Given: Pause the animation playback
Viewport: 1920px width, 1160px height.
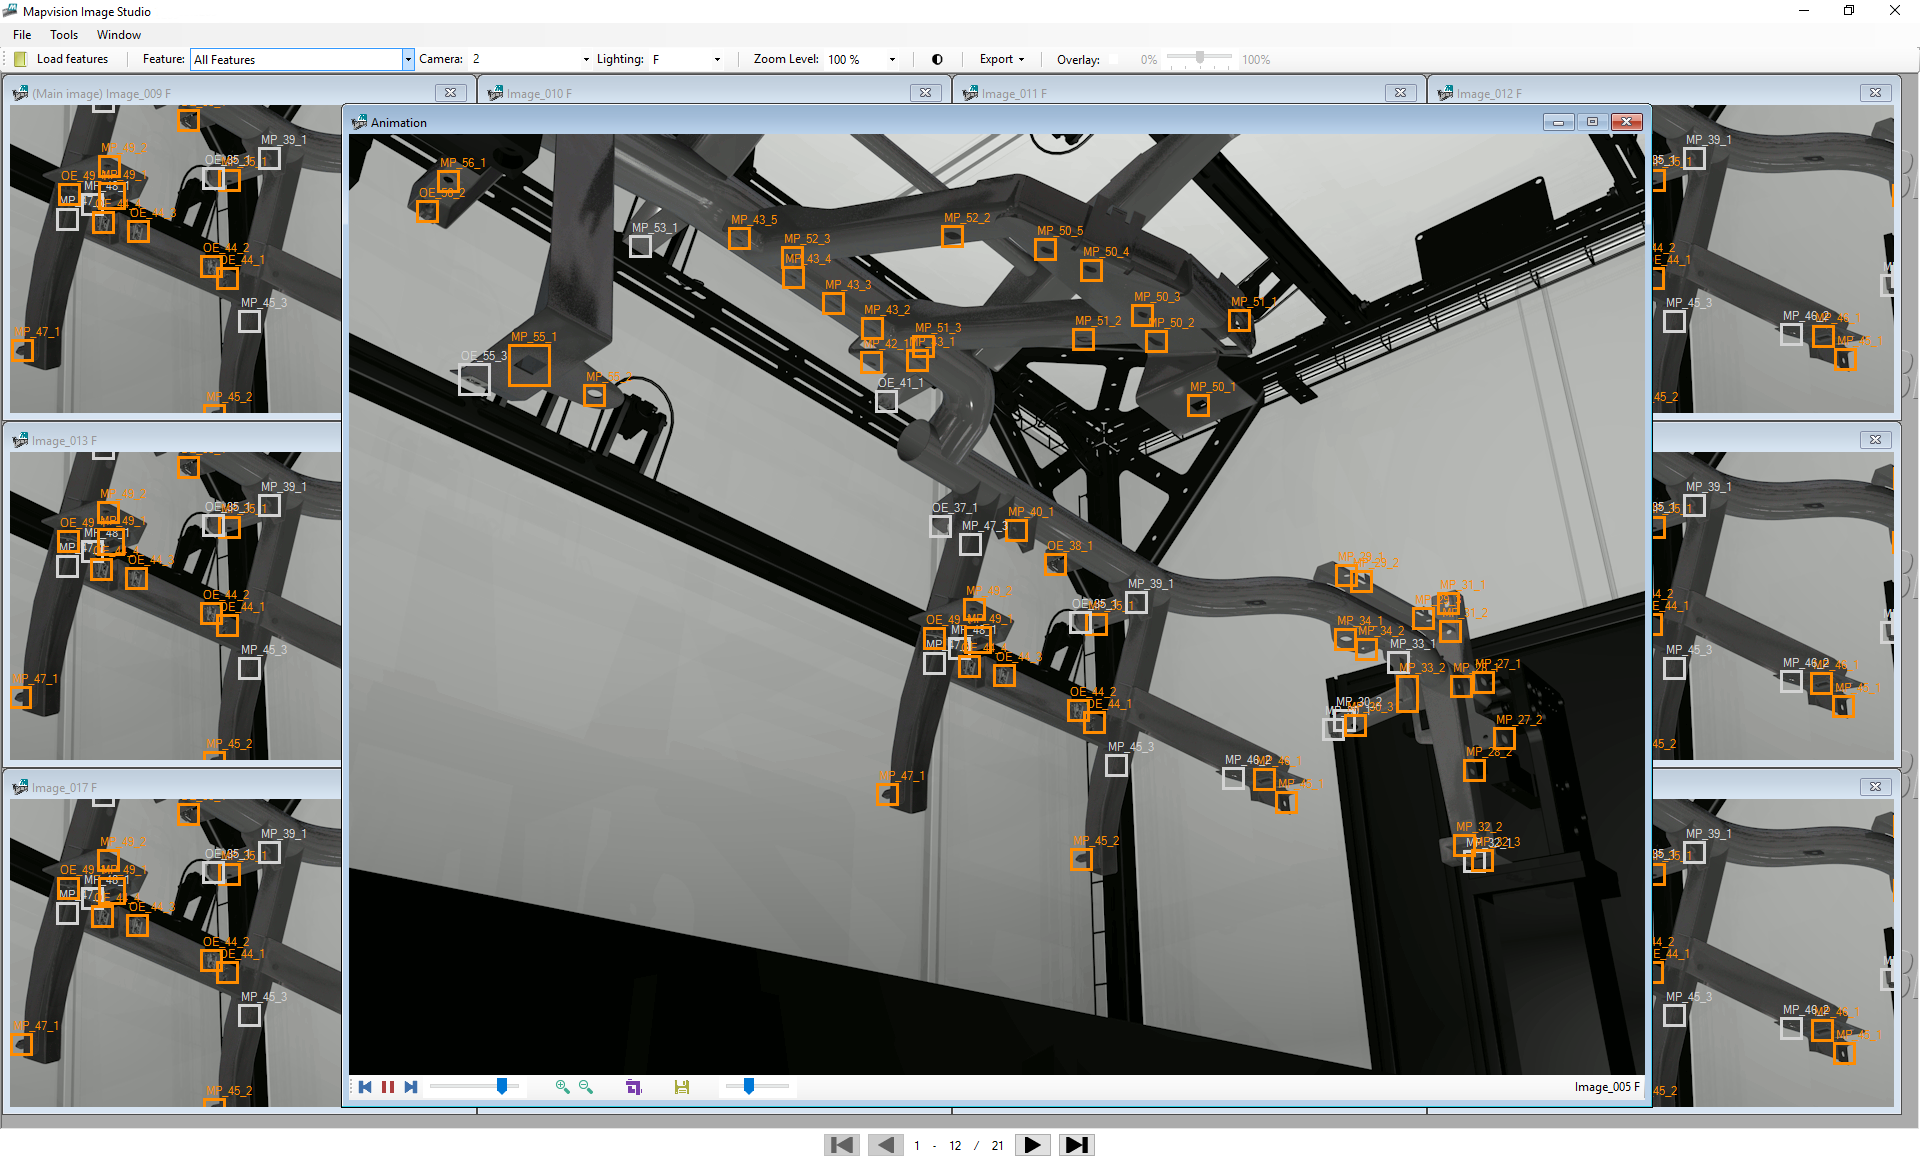Looking at the screenshot, I should point(388,1087).
